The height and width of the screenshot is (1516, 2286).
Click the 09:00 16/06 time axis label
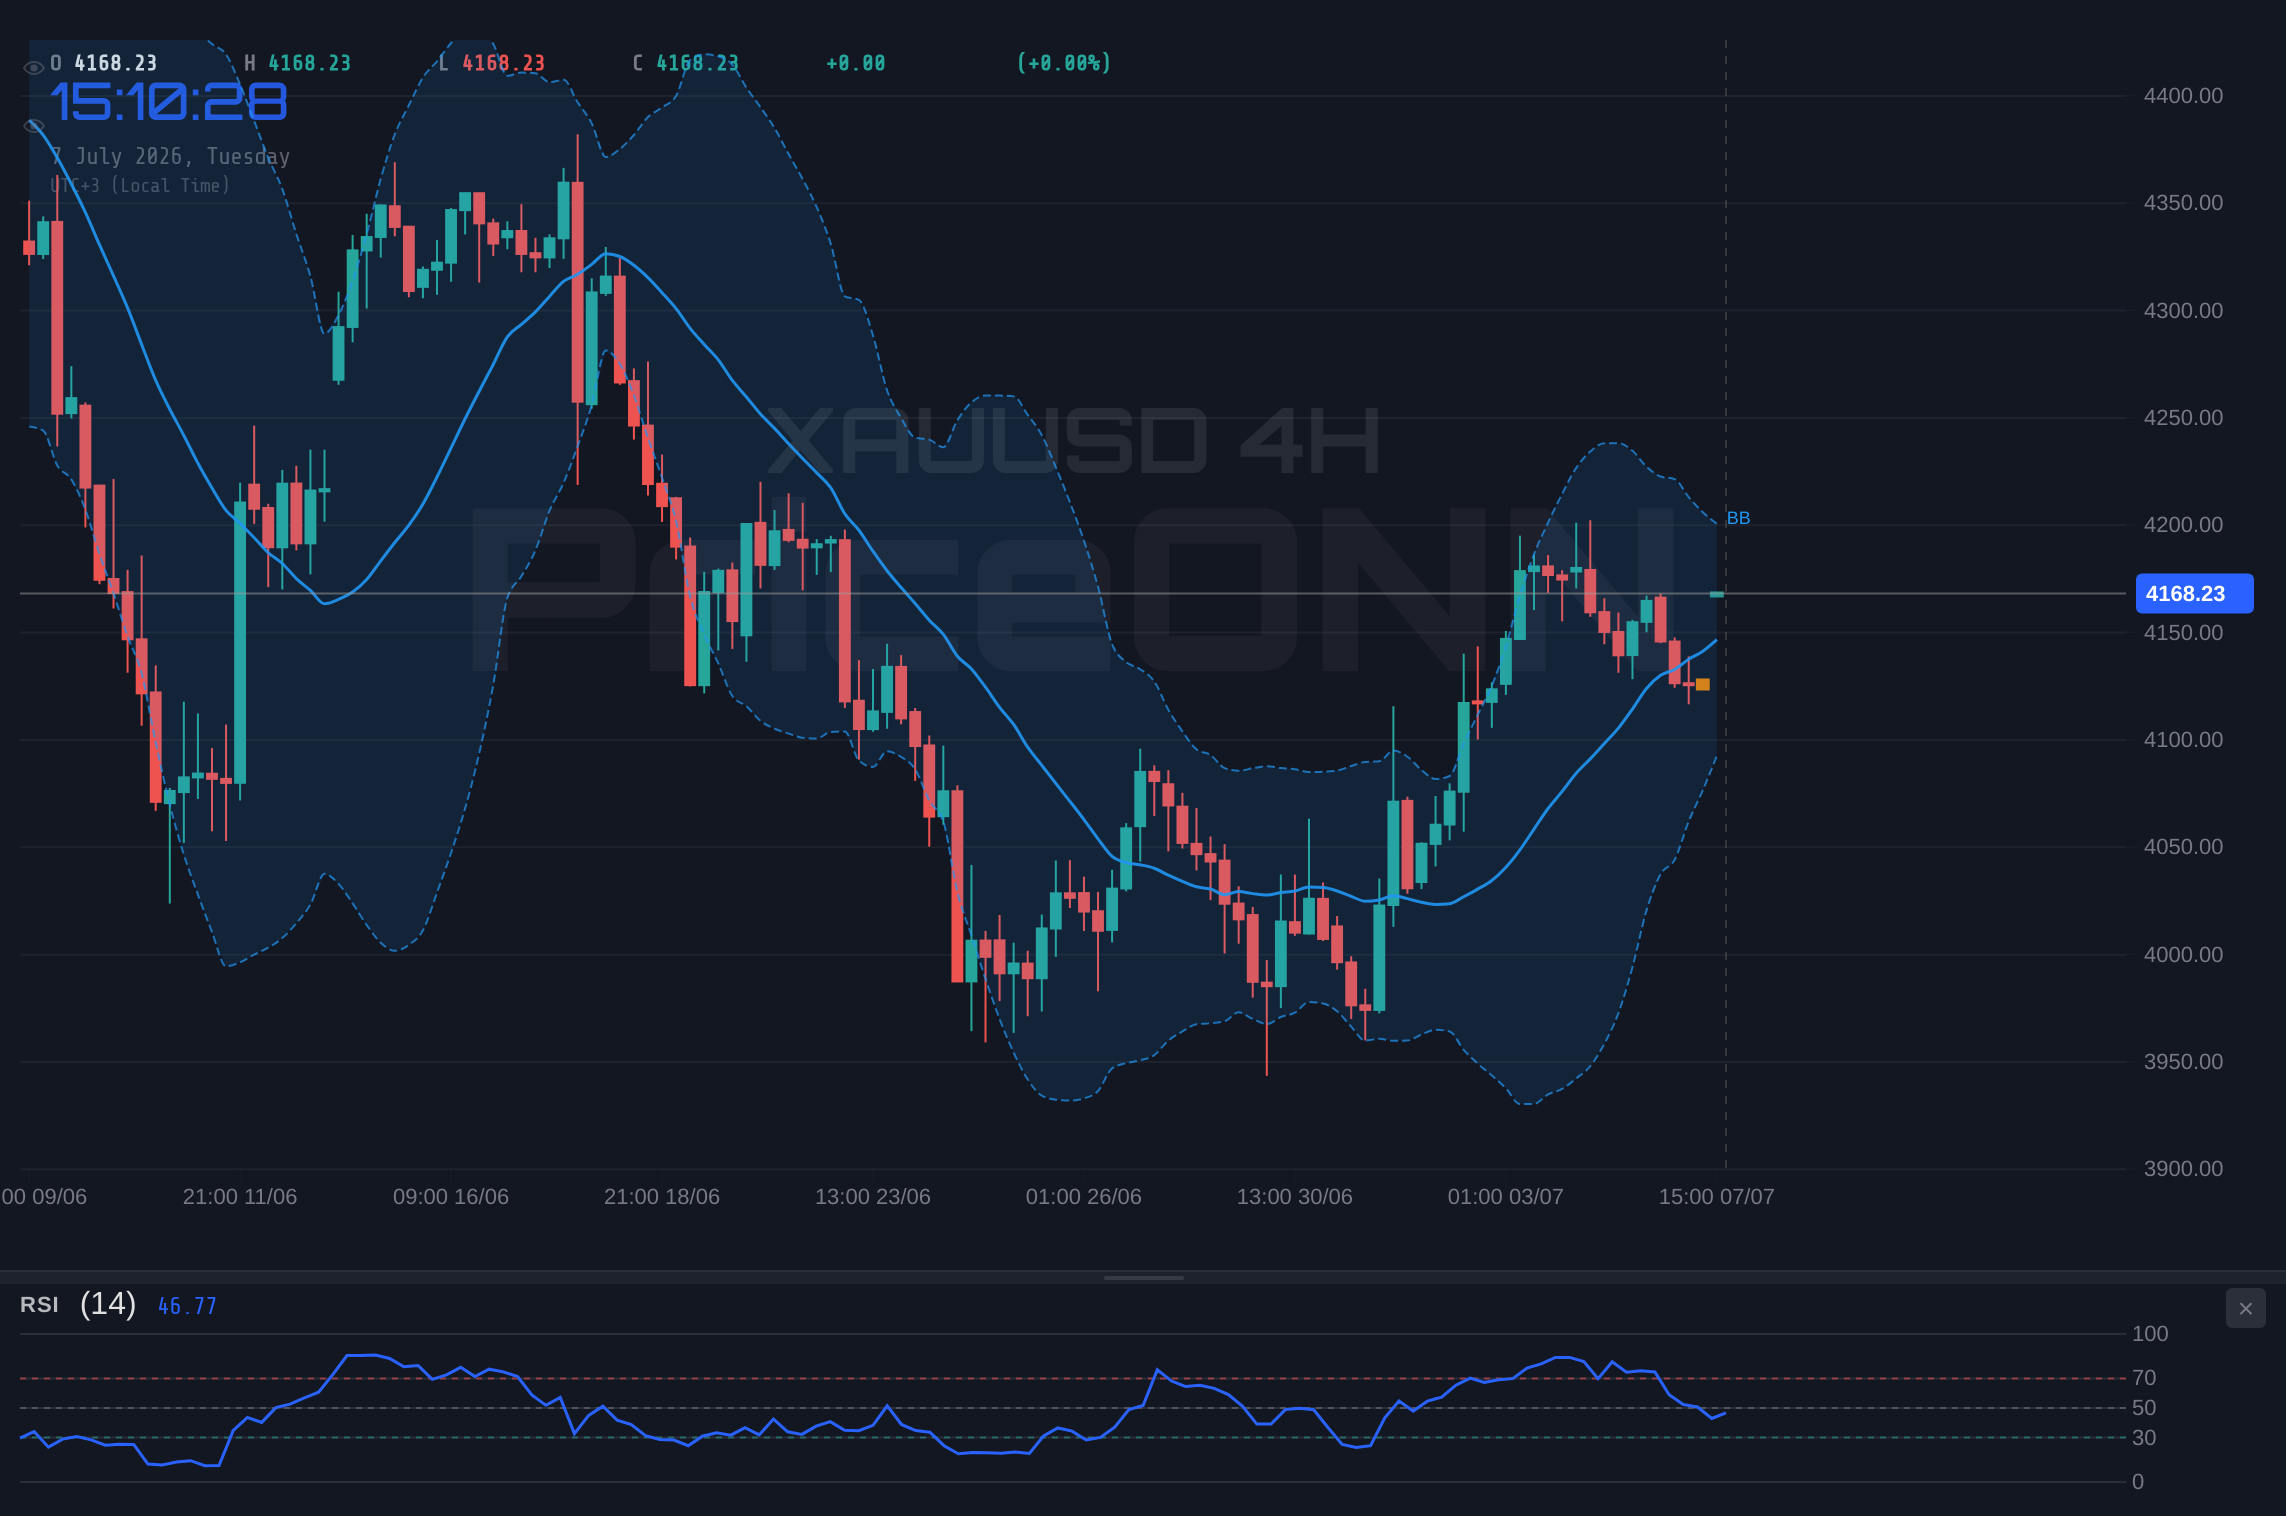(x=451, y=1197)
